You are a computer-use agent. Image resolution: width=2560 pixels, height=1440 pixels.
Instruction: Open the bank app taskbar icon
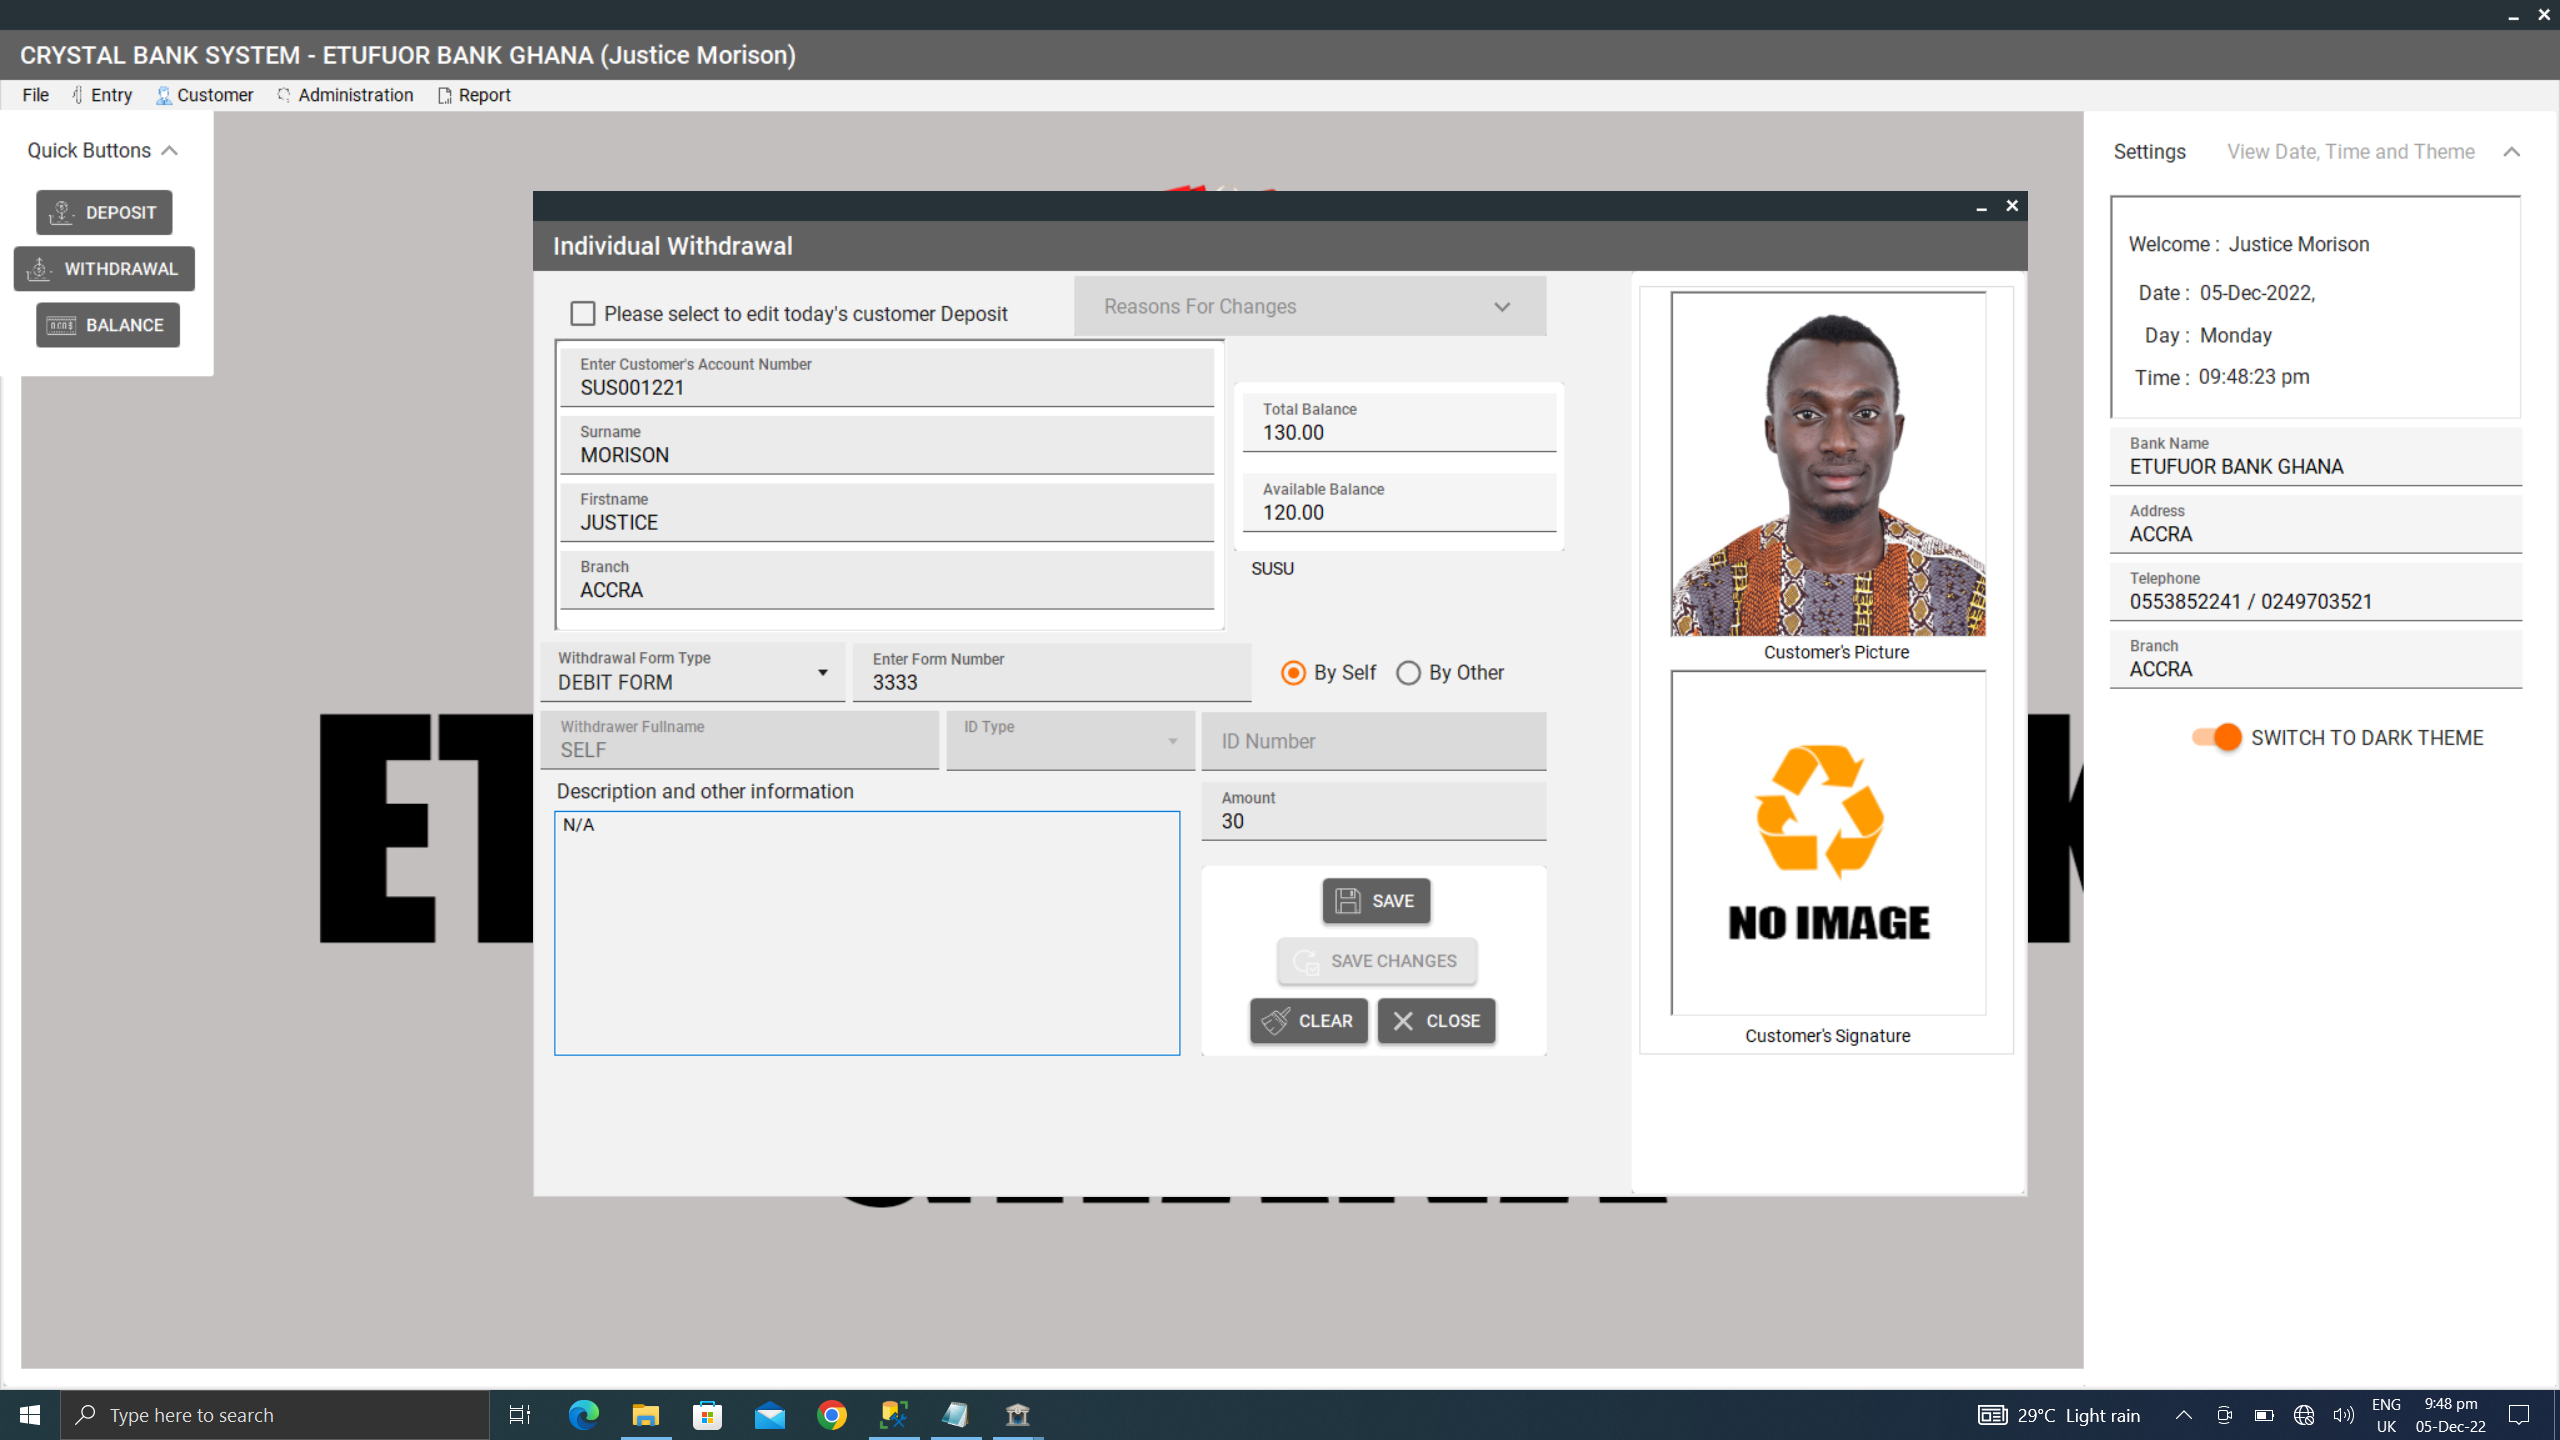point(1017,1415)
